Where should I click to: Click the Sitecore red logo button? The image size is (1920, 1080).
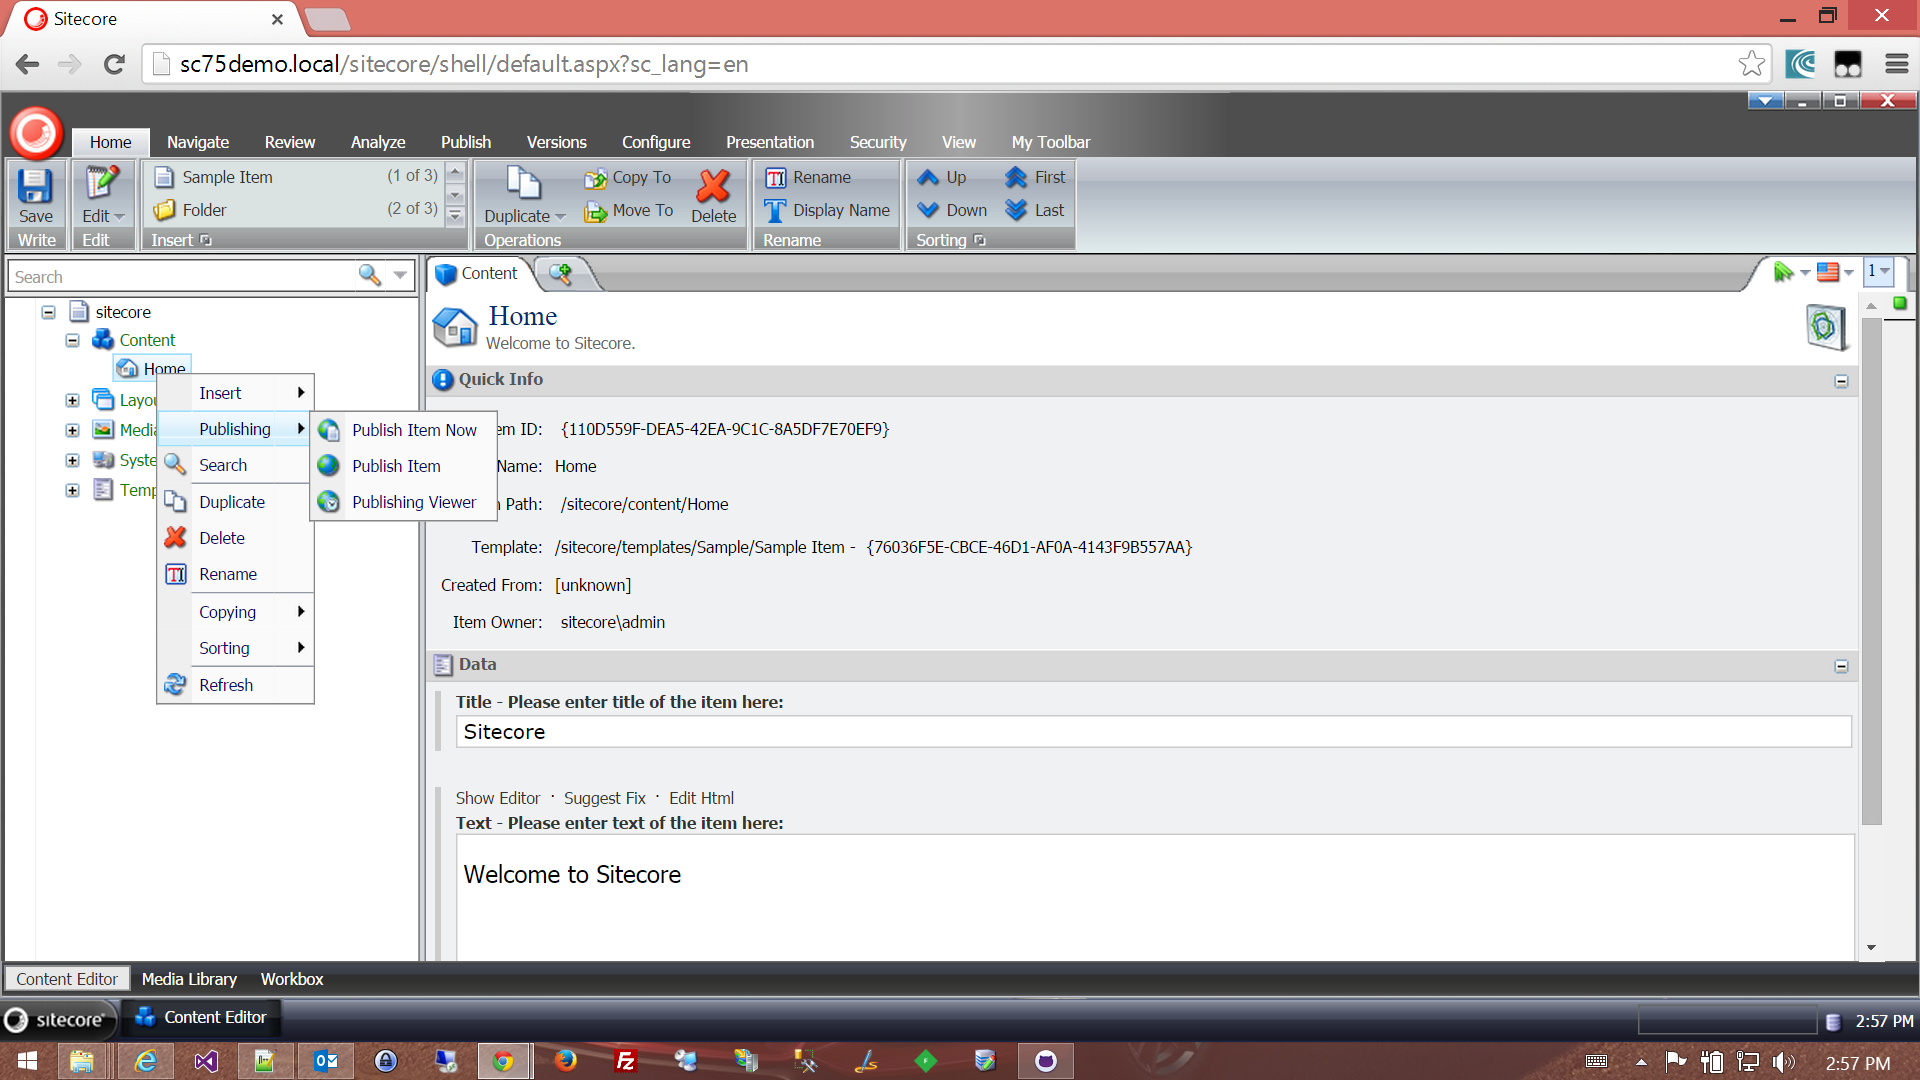pos(37,133)
